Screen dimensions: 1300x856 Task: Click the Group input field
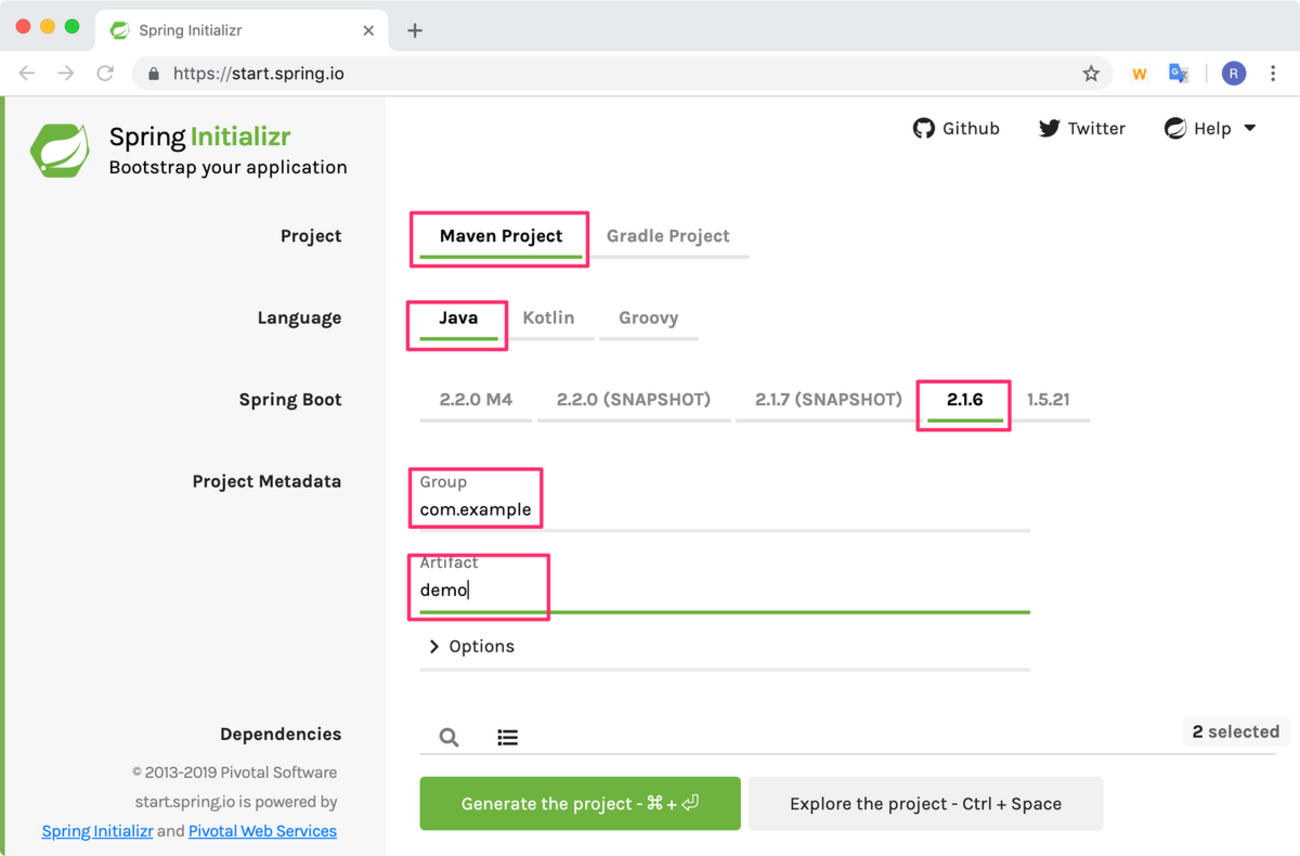725,510
